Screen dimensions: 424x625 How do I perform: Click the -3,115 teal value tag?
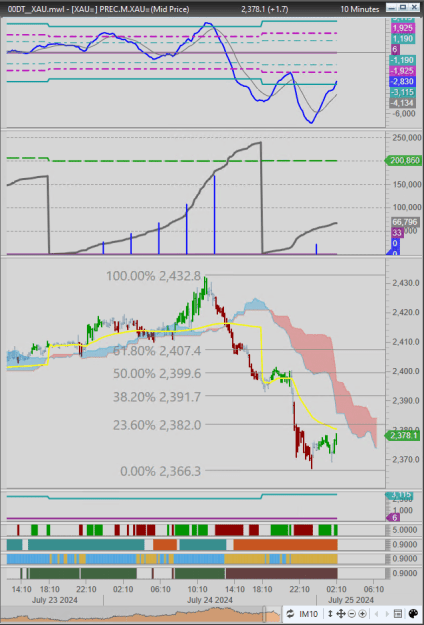point(404,92)
